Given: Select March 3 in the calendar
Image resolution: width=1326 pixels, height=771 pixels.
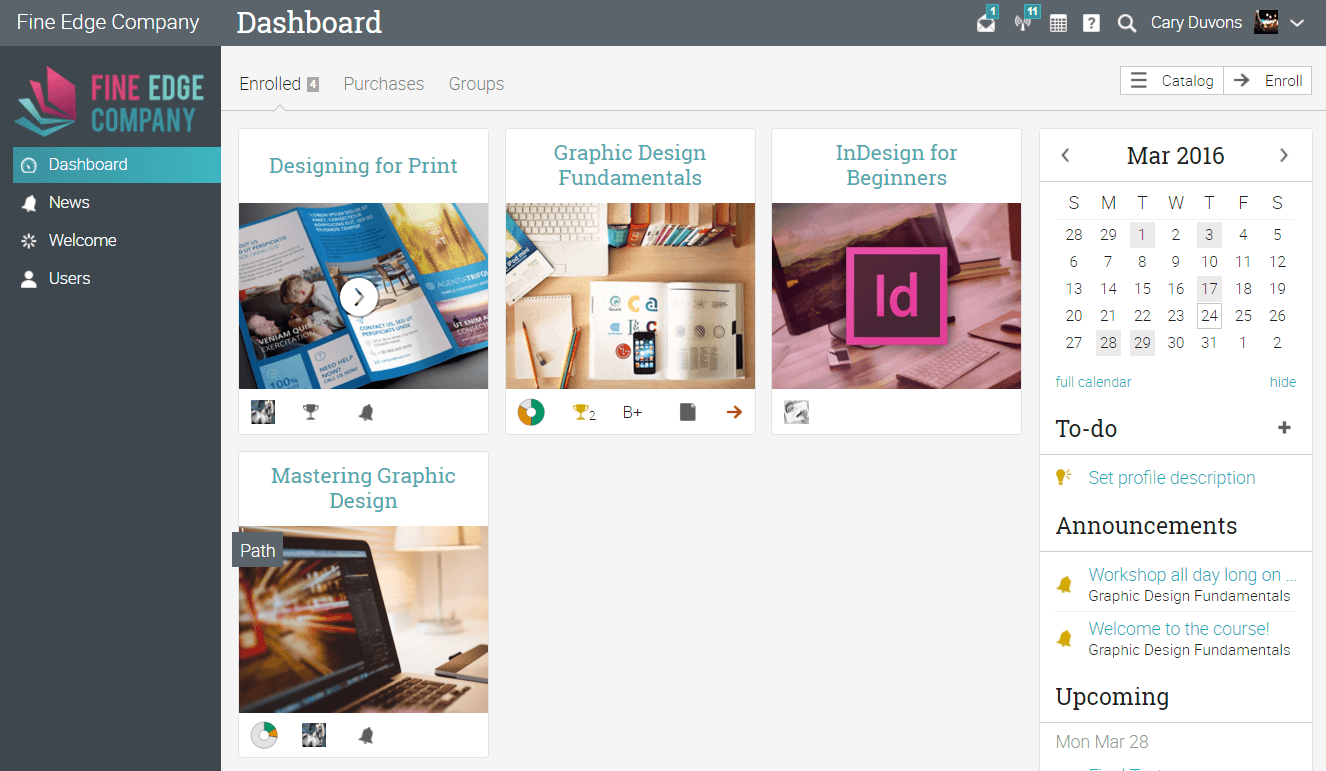Looking at the screenshot, I should click(x=1209, y=235).
